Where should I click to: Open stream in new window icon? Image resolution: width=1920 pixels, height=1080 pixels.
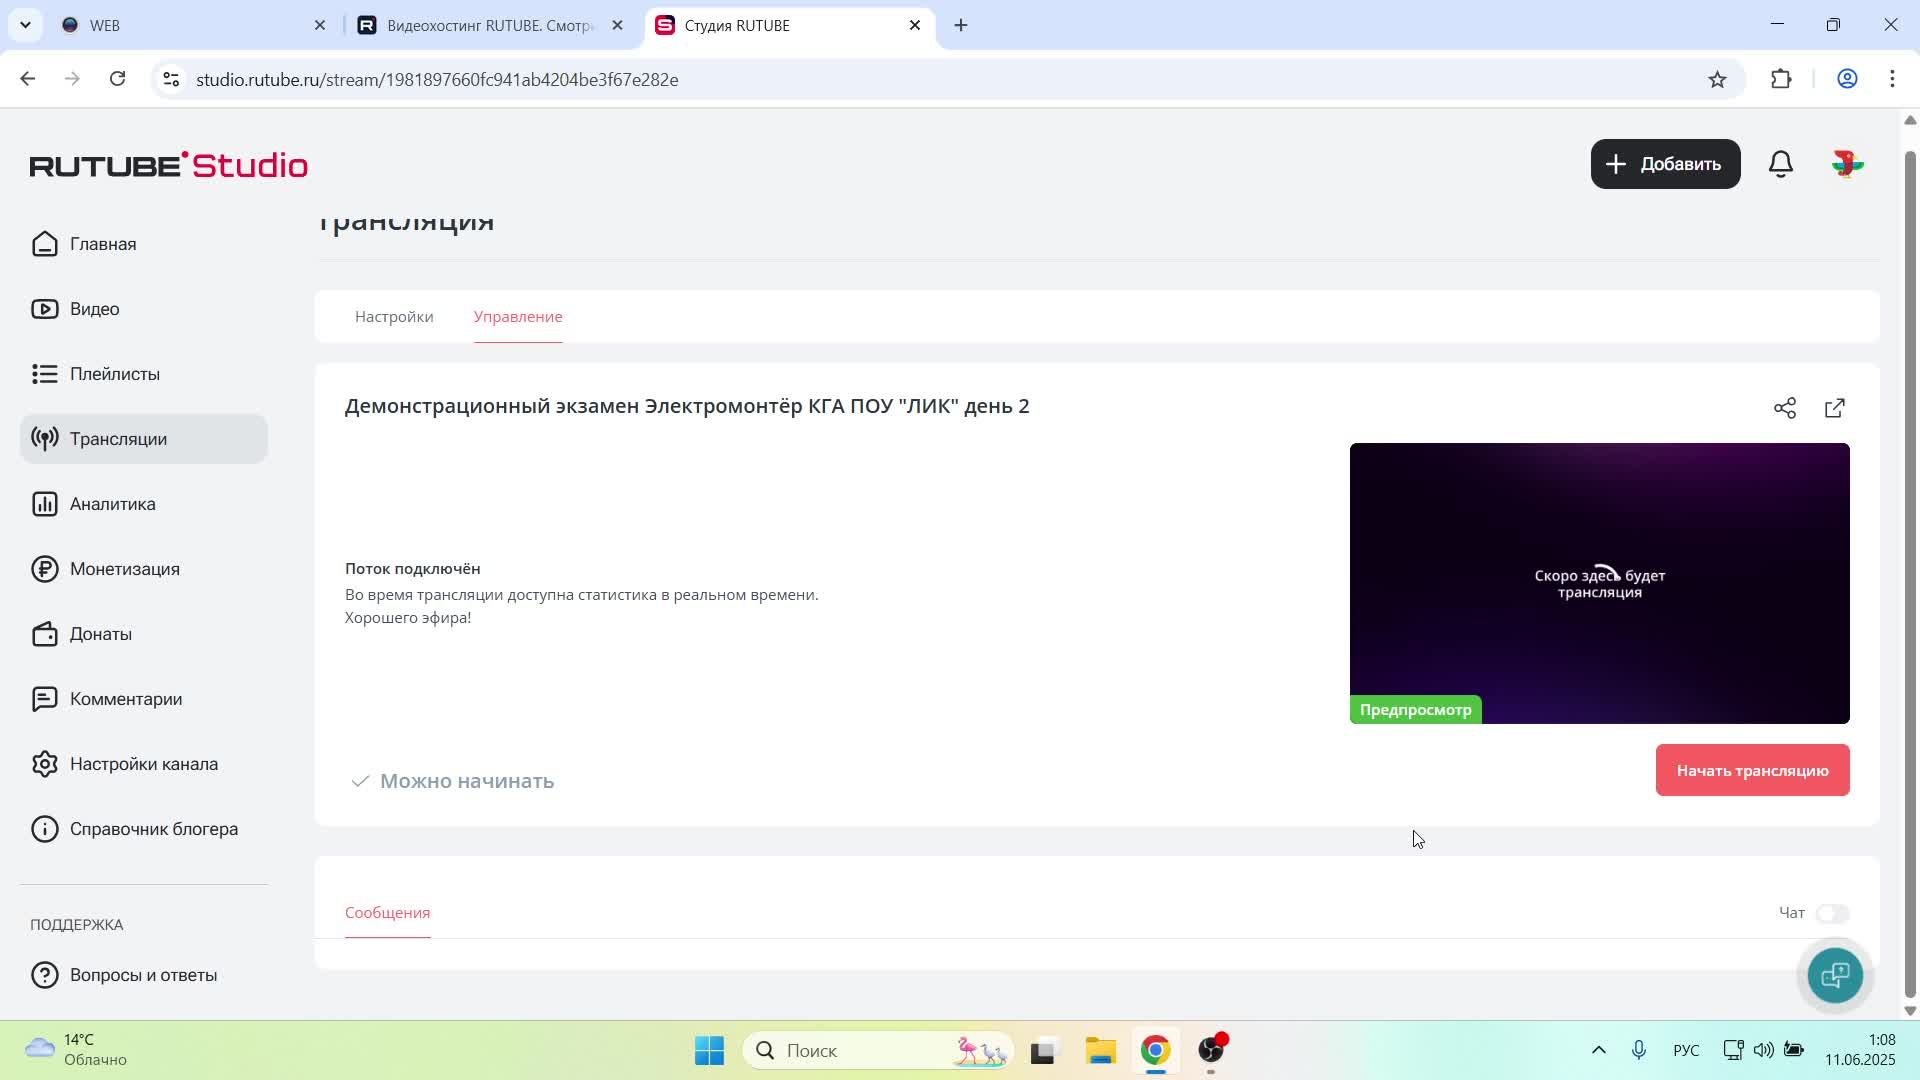pyautogui.click(x=1835, y=408)
